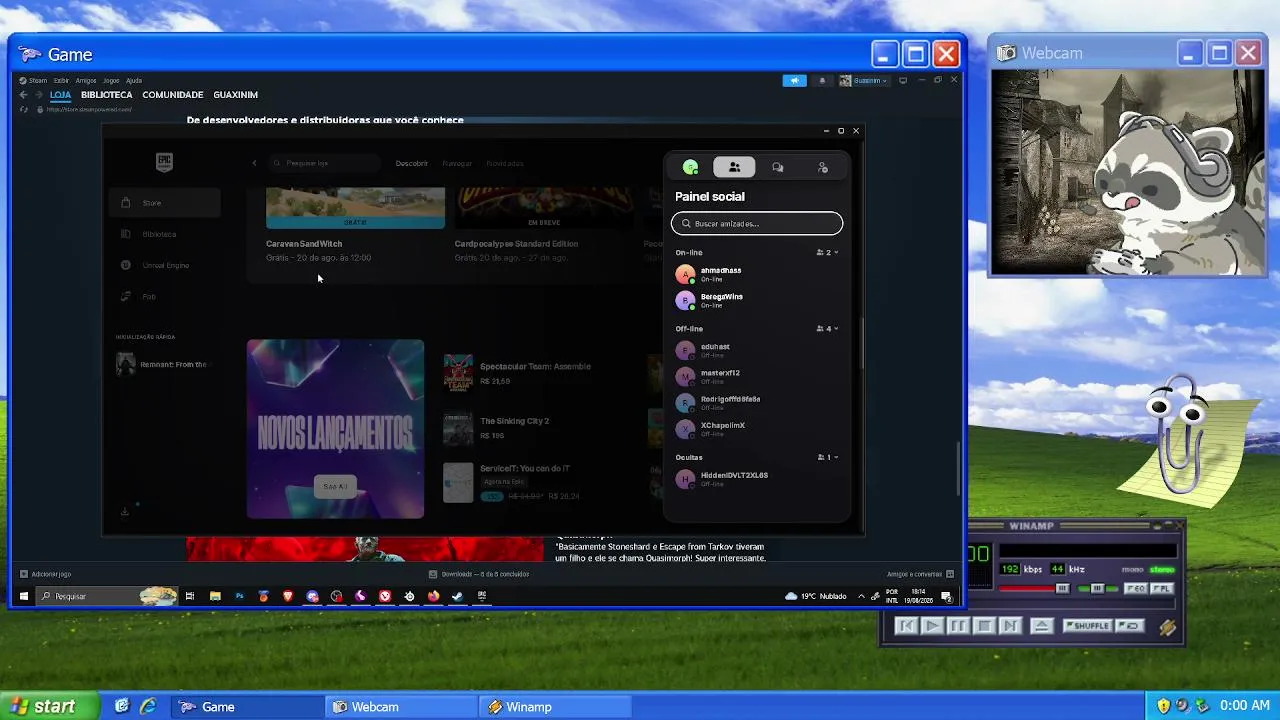Open Fab in Epic sidebar
The height and width of the screenshot is (720, 1280).
coord(164,296)
